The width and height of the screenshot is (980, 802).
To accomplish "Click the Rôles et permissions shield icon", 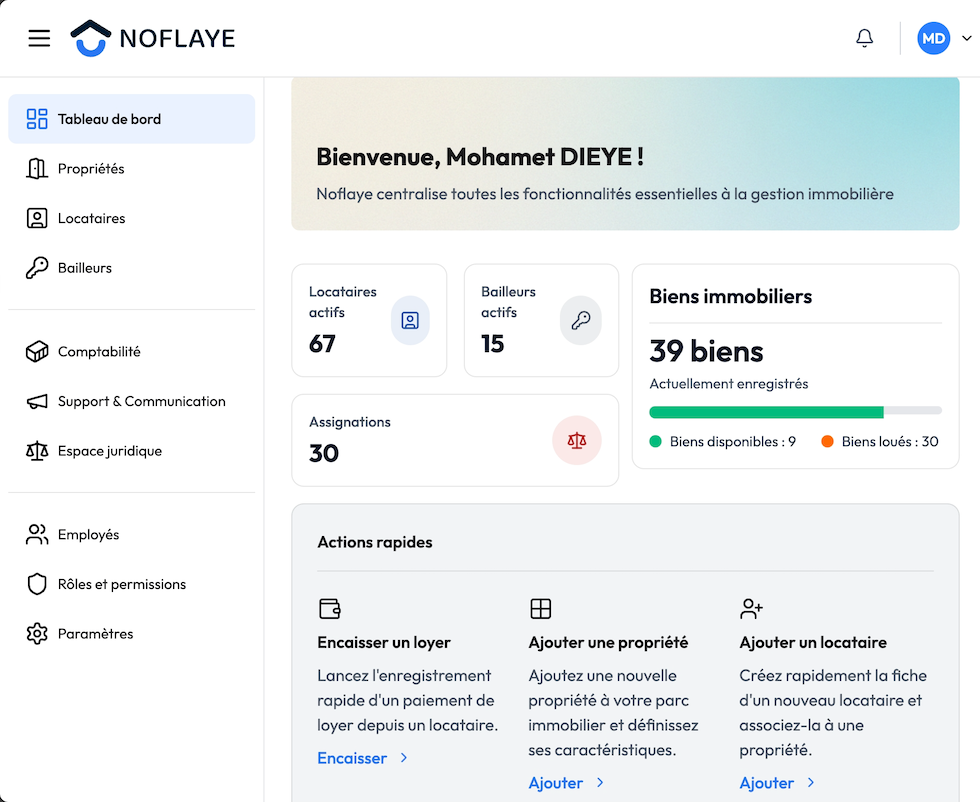I will [37, 584].
